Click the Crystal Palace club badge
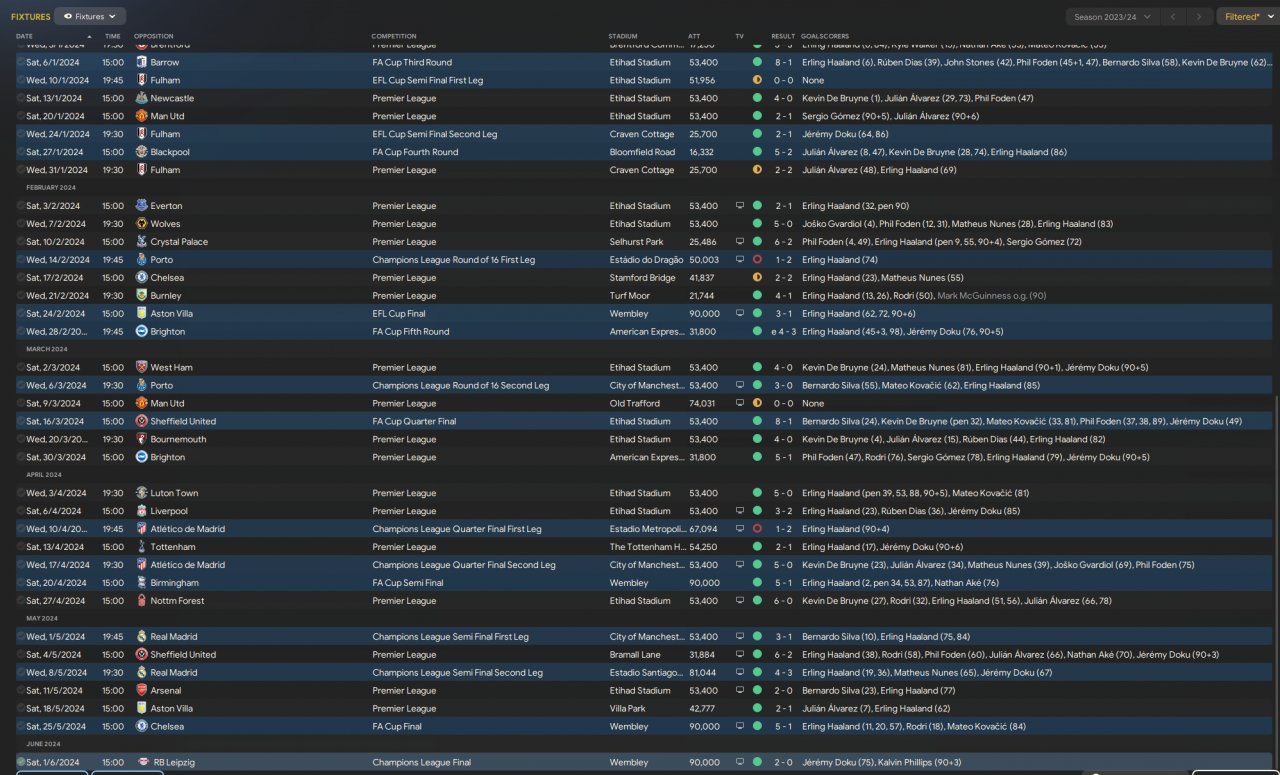 click(x=141, y=242)
